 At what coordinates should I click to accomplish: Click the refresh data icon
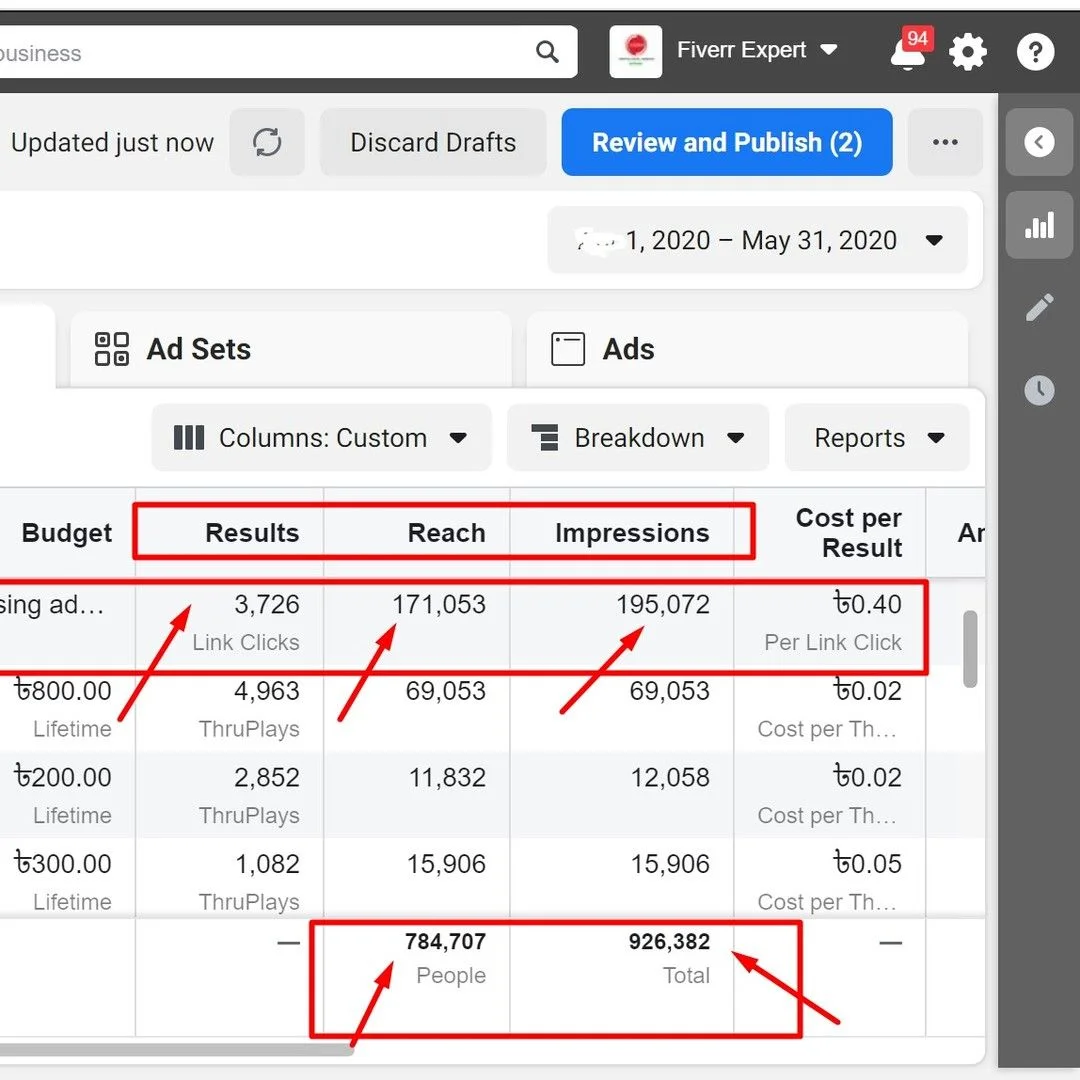pos(267,143)
